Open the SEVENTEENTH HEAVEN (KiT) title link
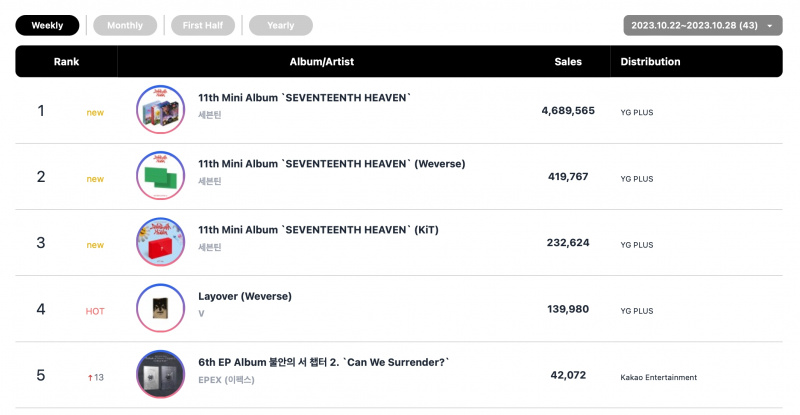 coord(318,230)
